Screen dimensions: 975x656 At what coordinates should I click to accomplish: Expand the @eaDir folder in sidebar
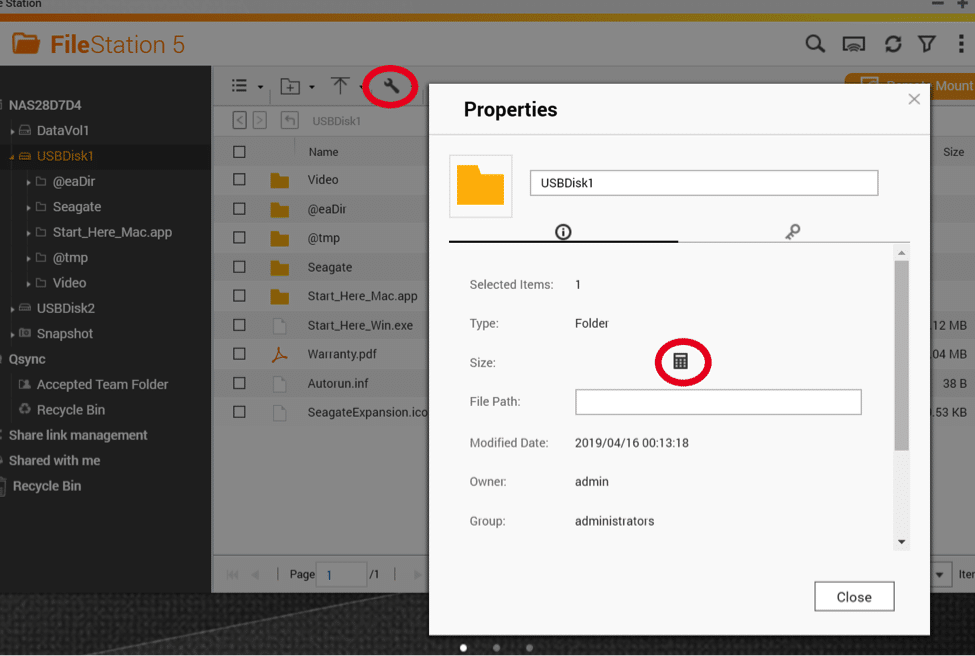[28, 182]
